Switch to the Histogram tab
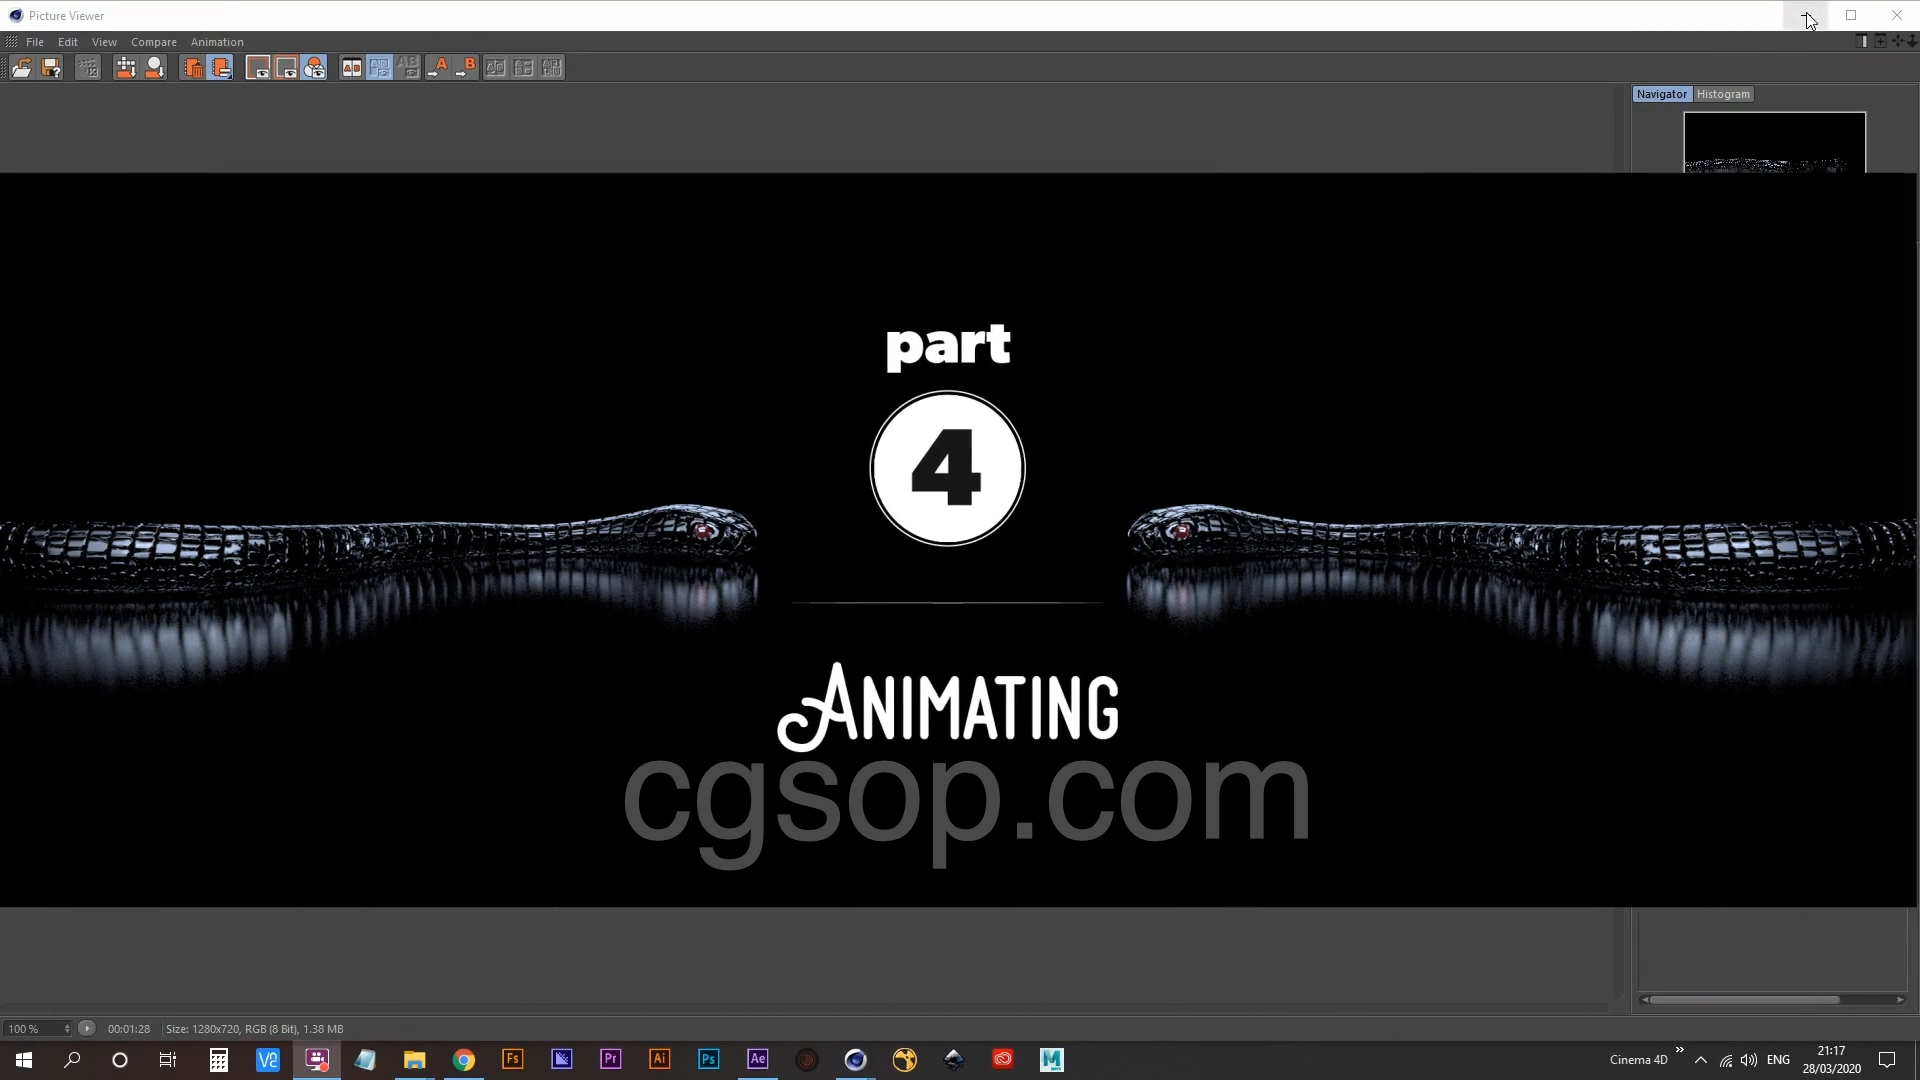This screenshot has width=1920, height=1080. 1723,94
